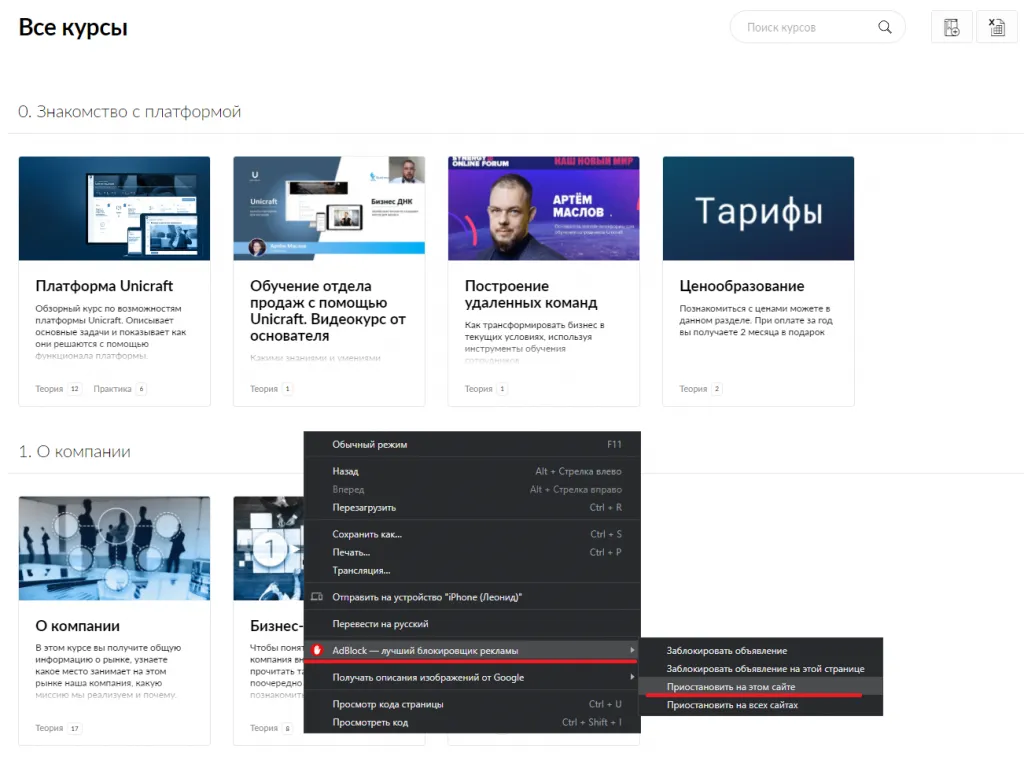
Task: Click the send-to-device icon in context menu
Action: click(317, 596)
